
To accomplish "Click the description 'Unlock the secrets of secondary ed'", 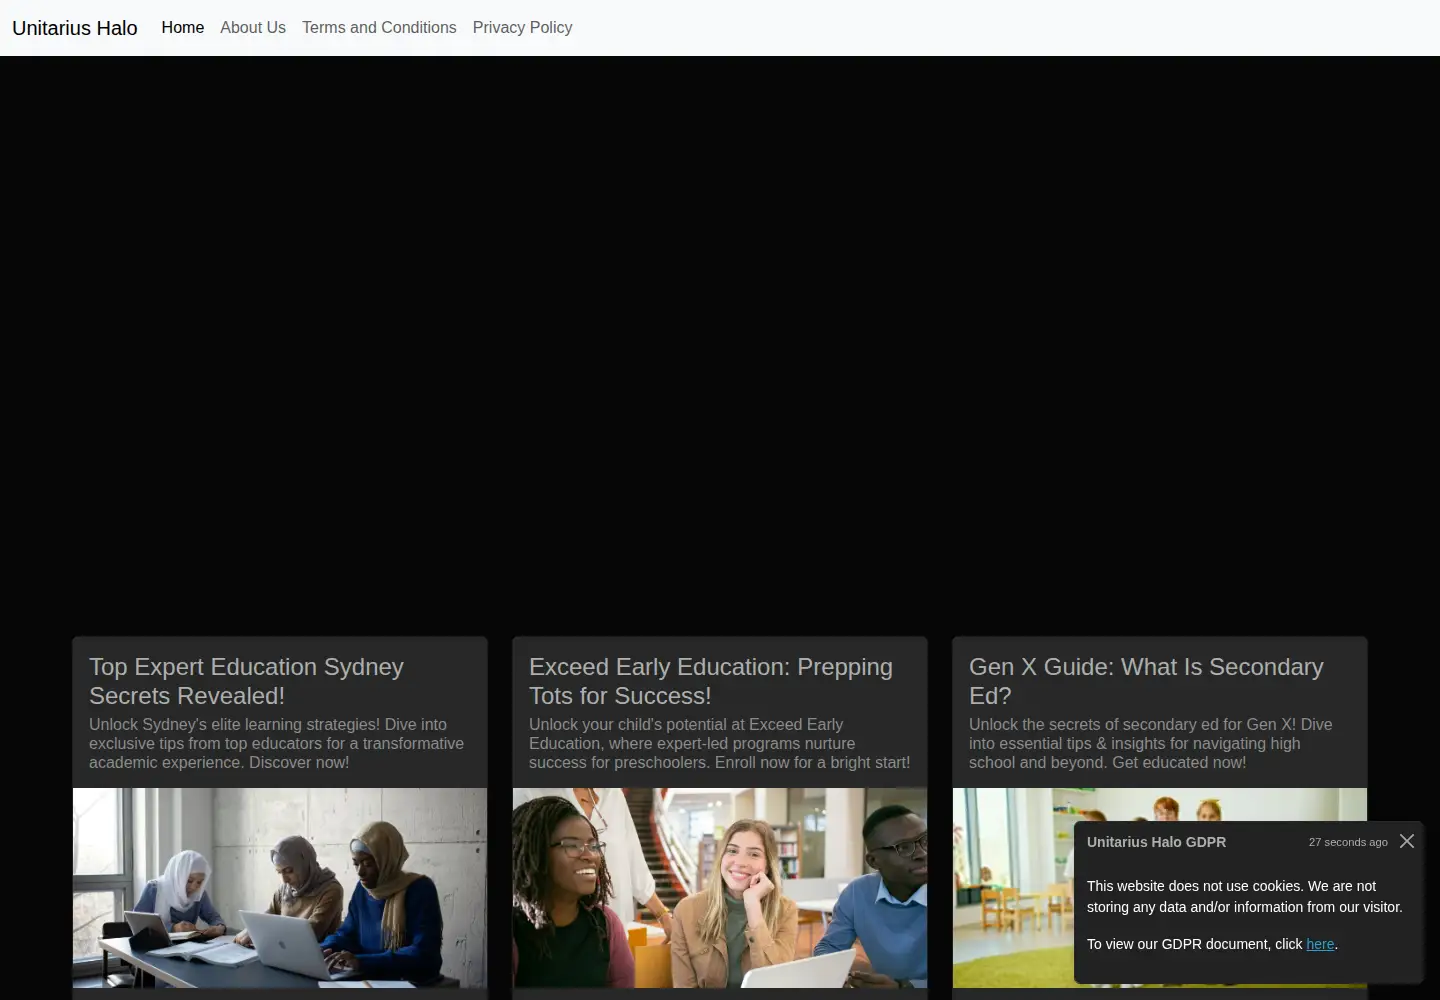I will point(1150,743).
